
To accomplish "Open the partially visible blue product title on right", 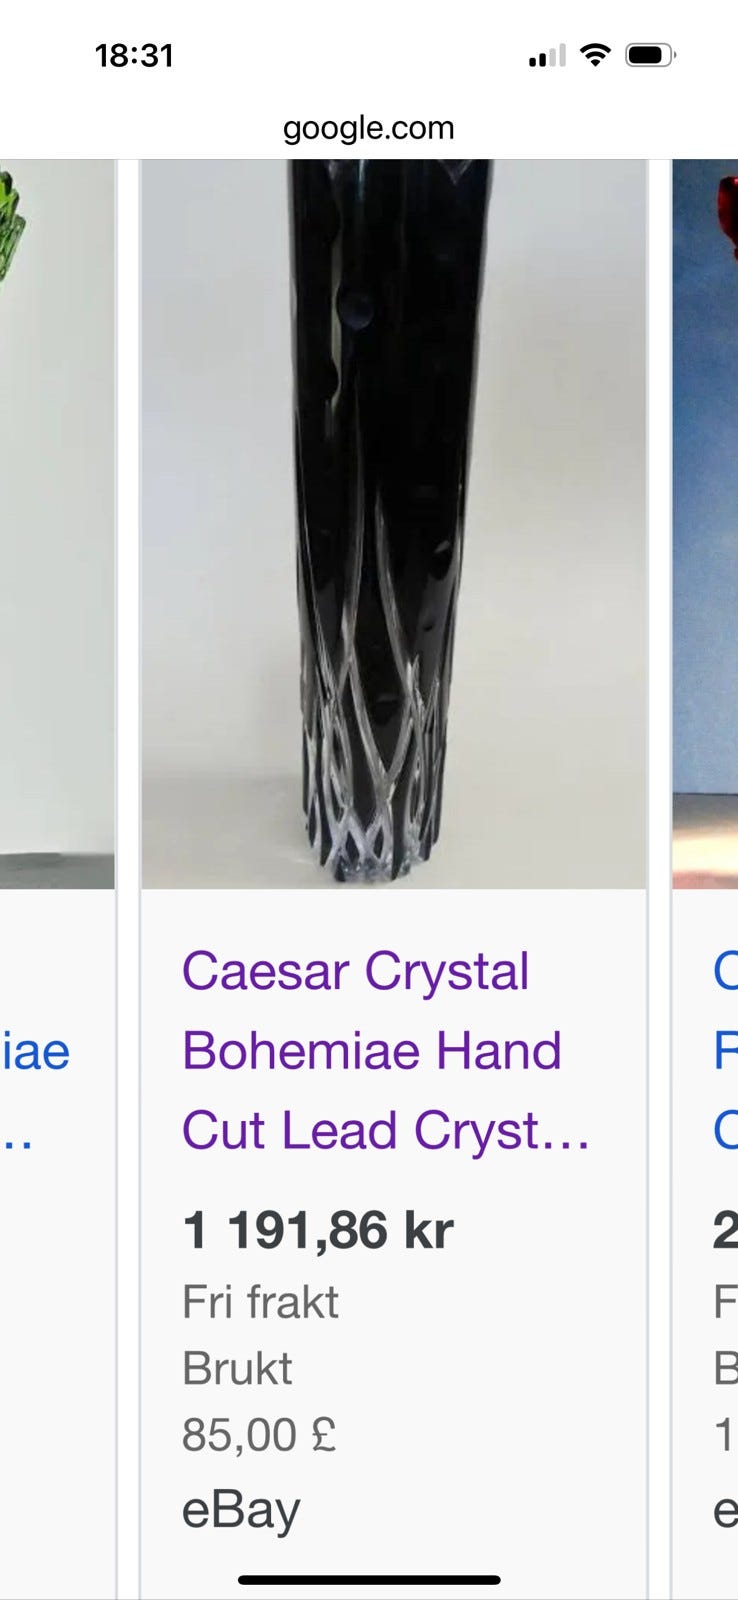I will (725, 1051).
